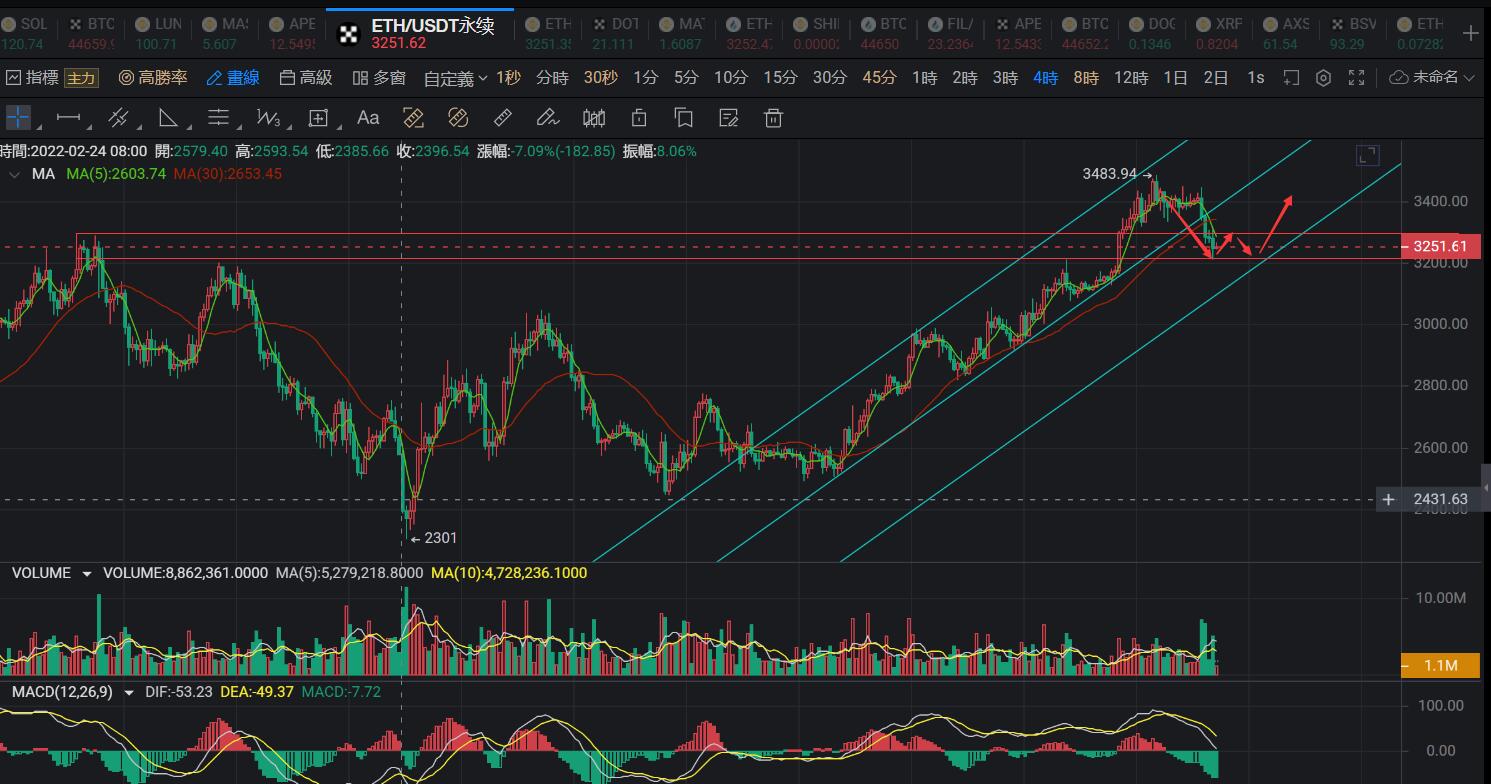Toggle the 畫線 drawing mode

(233, 78)
